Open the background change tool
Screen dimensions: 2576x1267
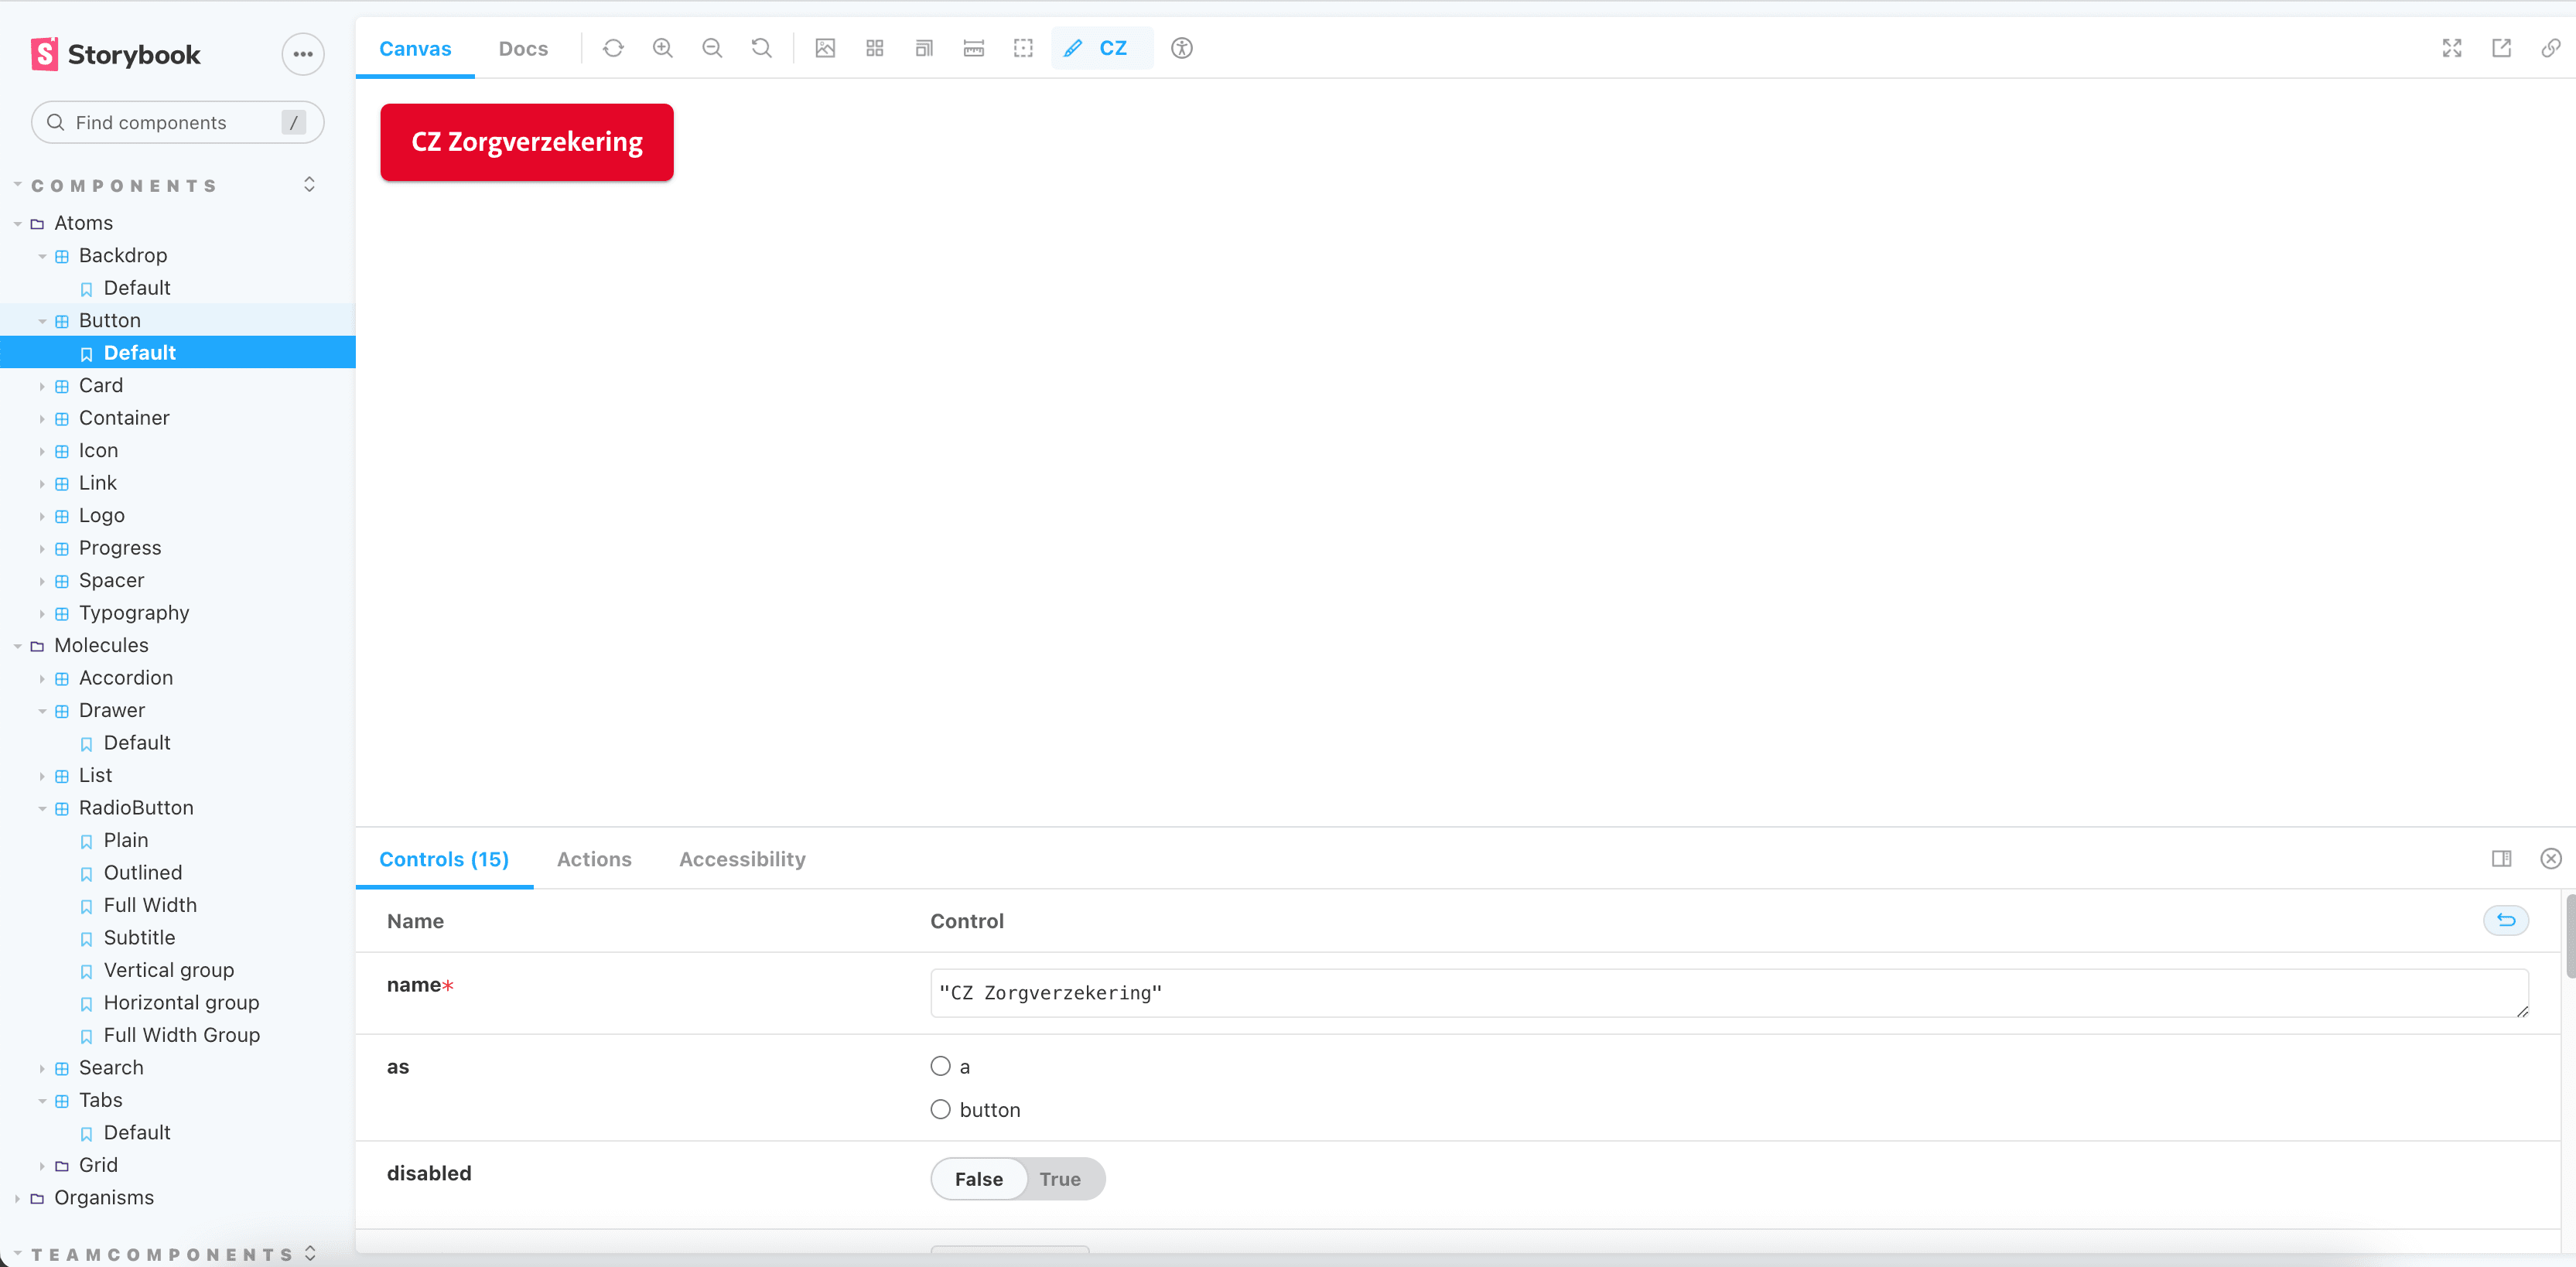coord(825,48)
